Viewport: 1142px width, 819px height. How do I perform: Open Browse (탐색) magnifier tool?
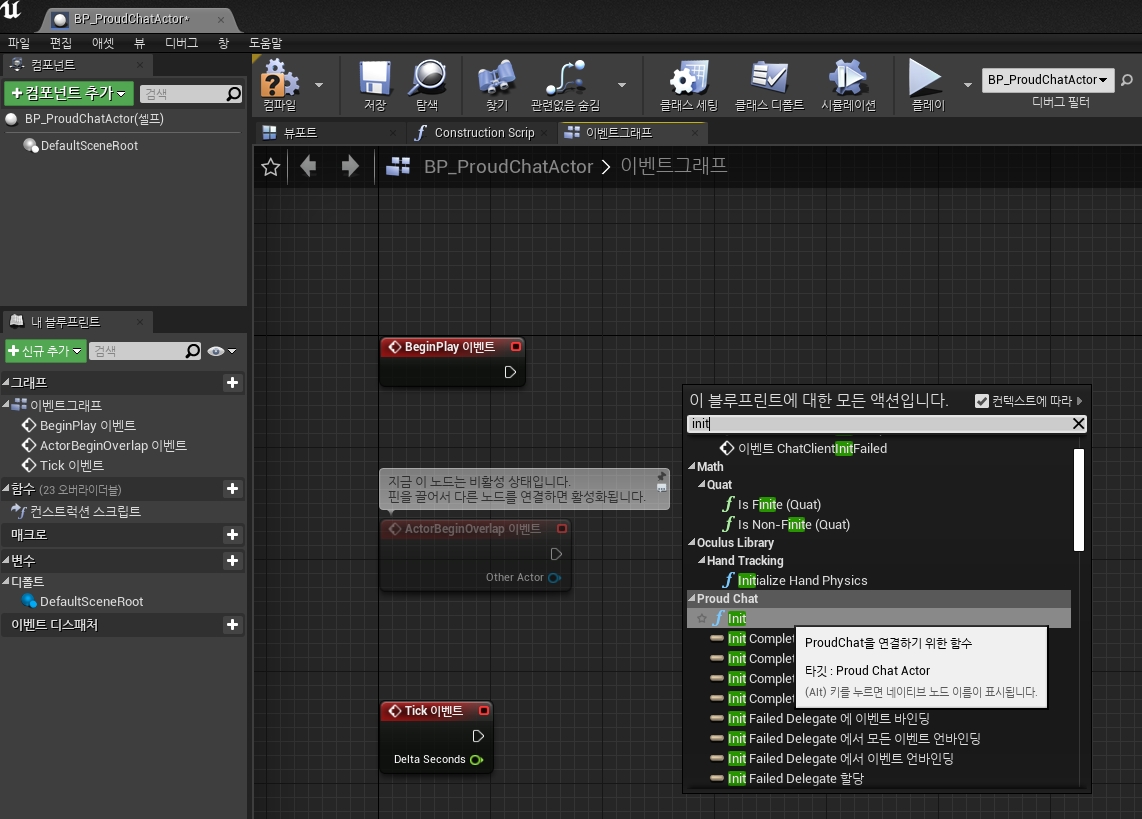tap(427, 79)
